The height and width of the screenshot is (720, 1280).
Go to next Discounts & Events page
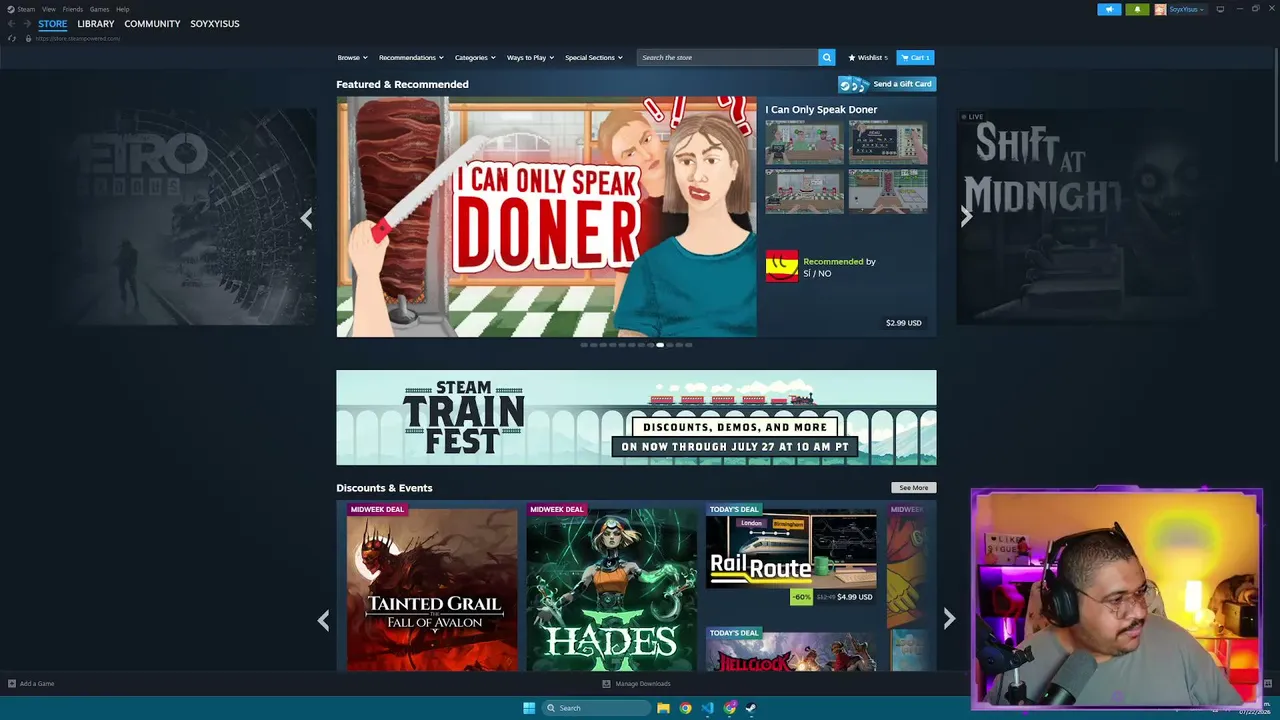tap(949, 620)
